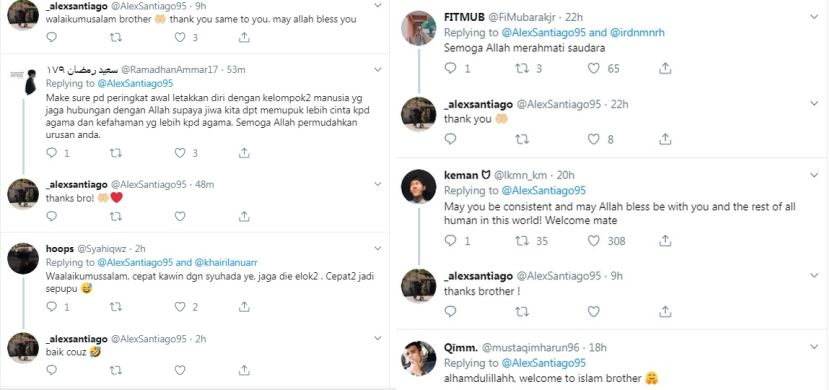Like the 'thanks brother !' reply
830x390 pixels.
(x=593, y=311)
